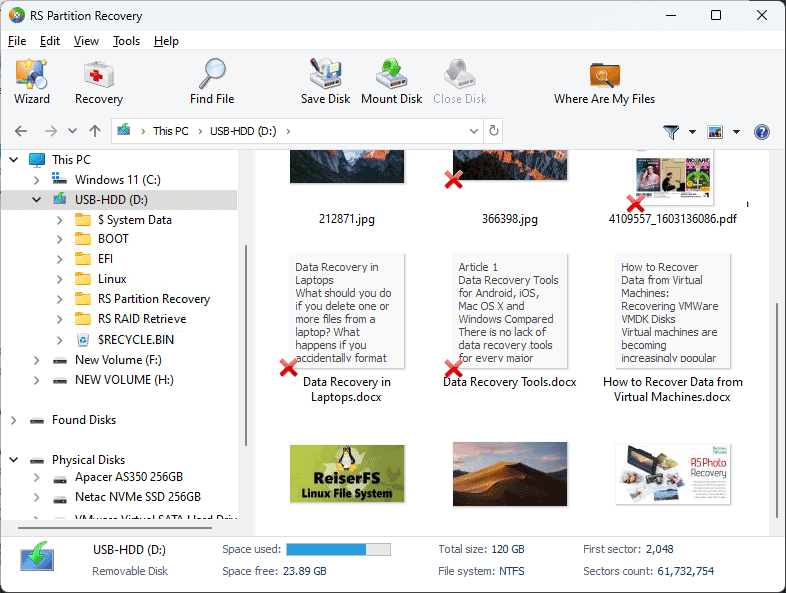This screenshot has height=593, width=786.
Task: Open the Tools menu
Action: coord(126,41)
